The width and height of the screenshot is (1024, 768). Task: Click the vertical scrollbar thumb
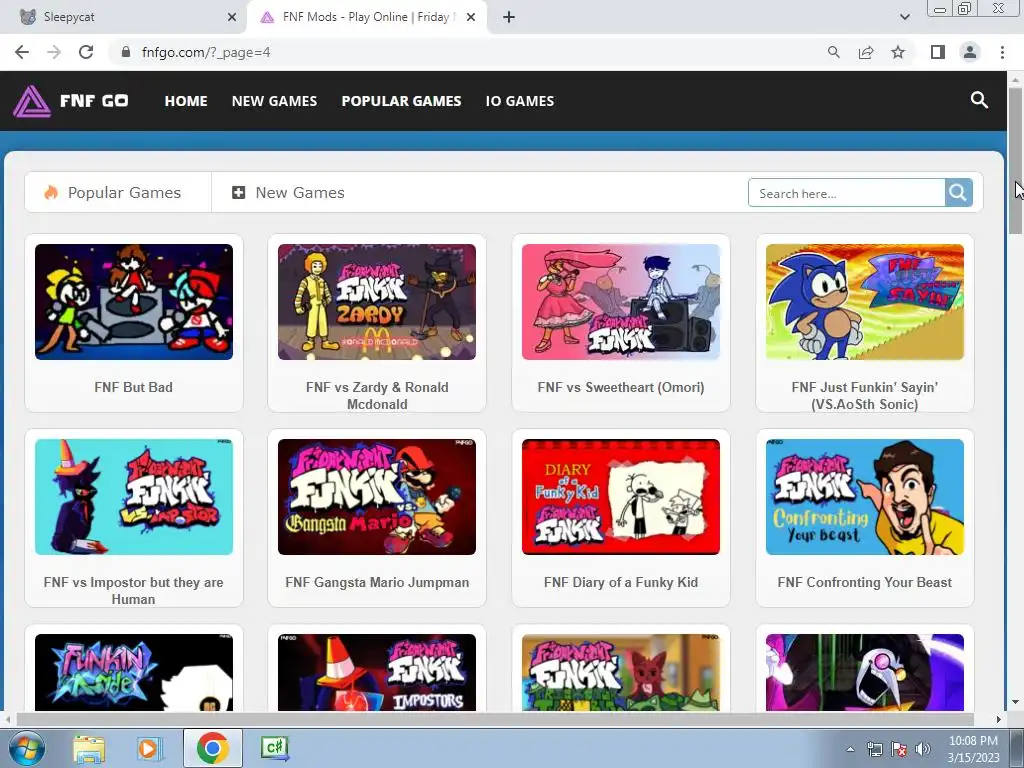[x=1015, y=160]
